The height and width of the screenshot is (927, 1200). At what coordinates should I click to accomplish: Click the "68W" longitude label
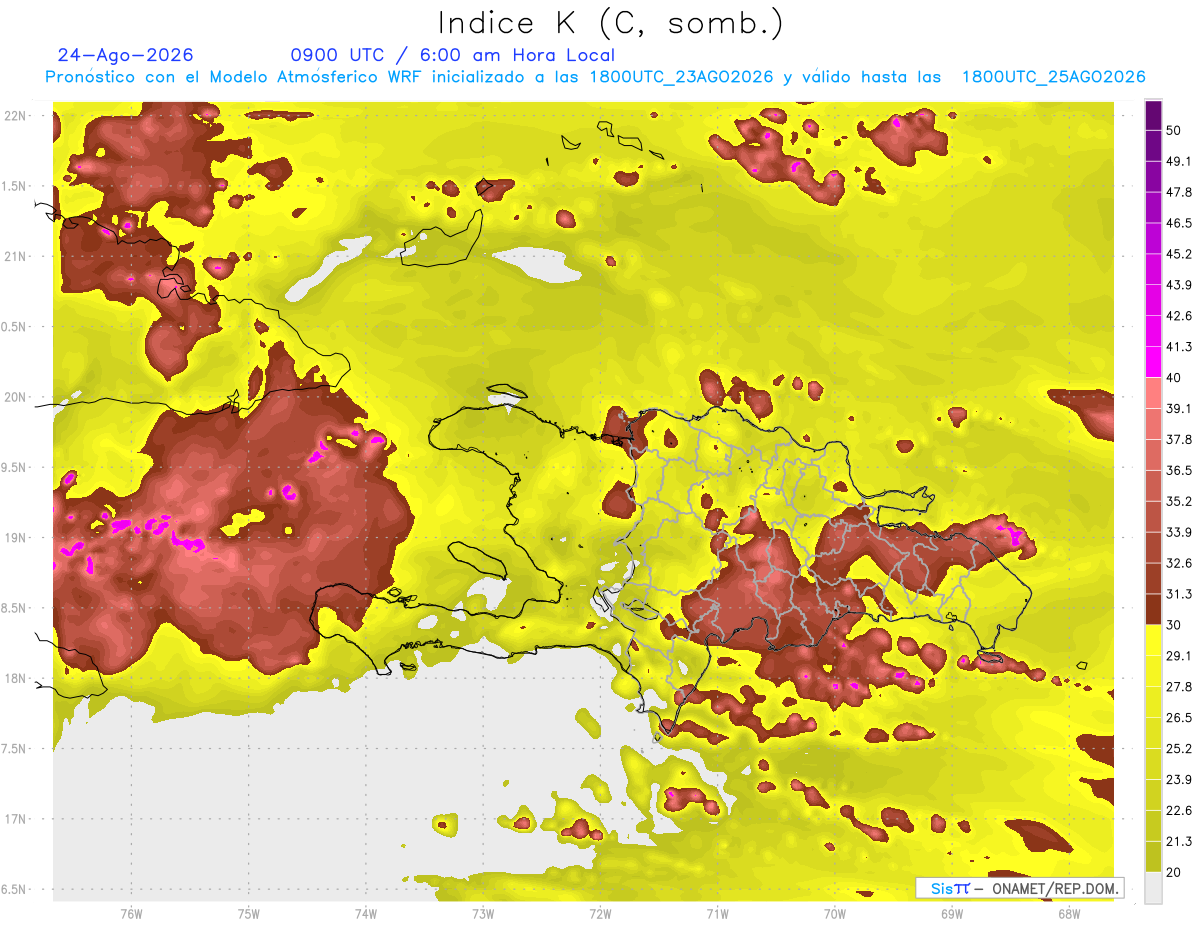pos(1069,913)
